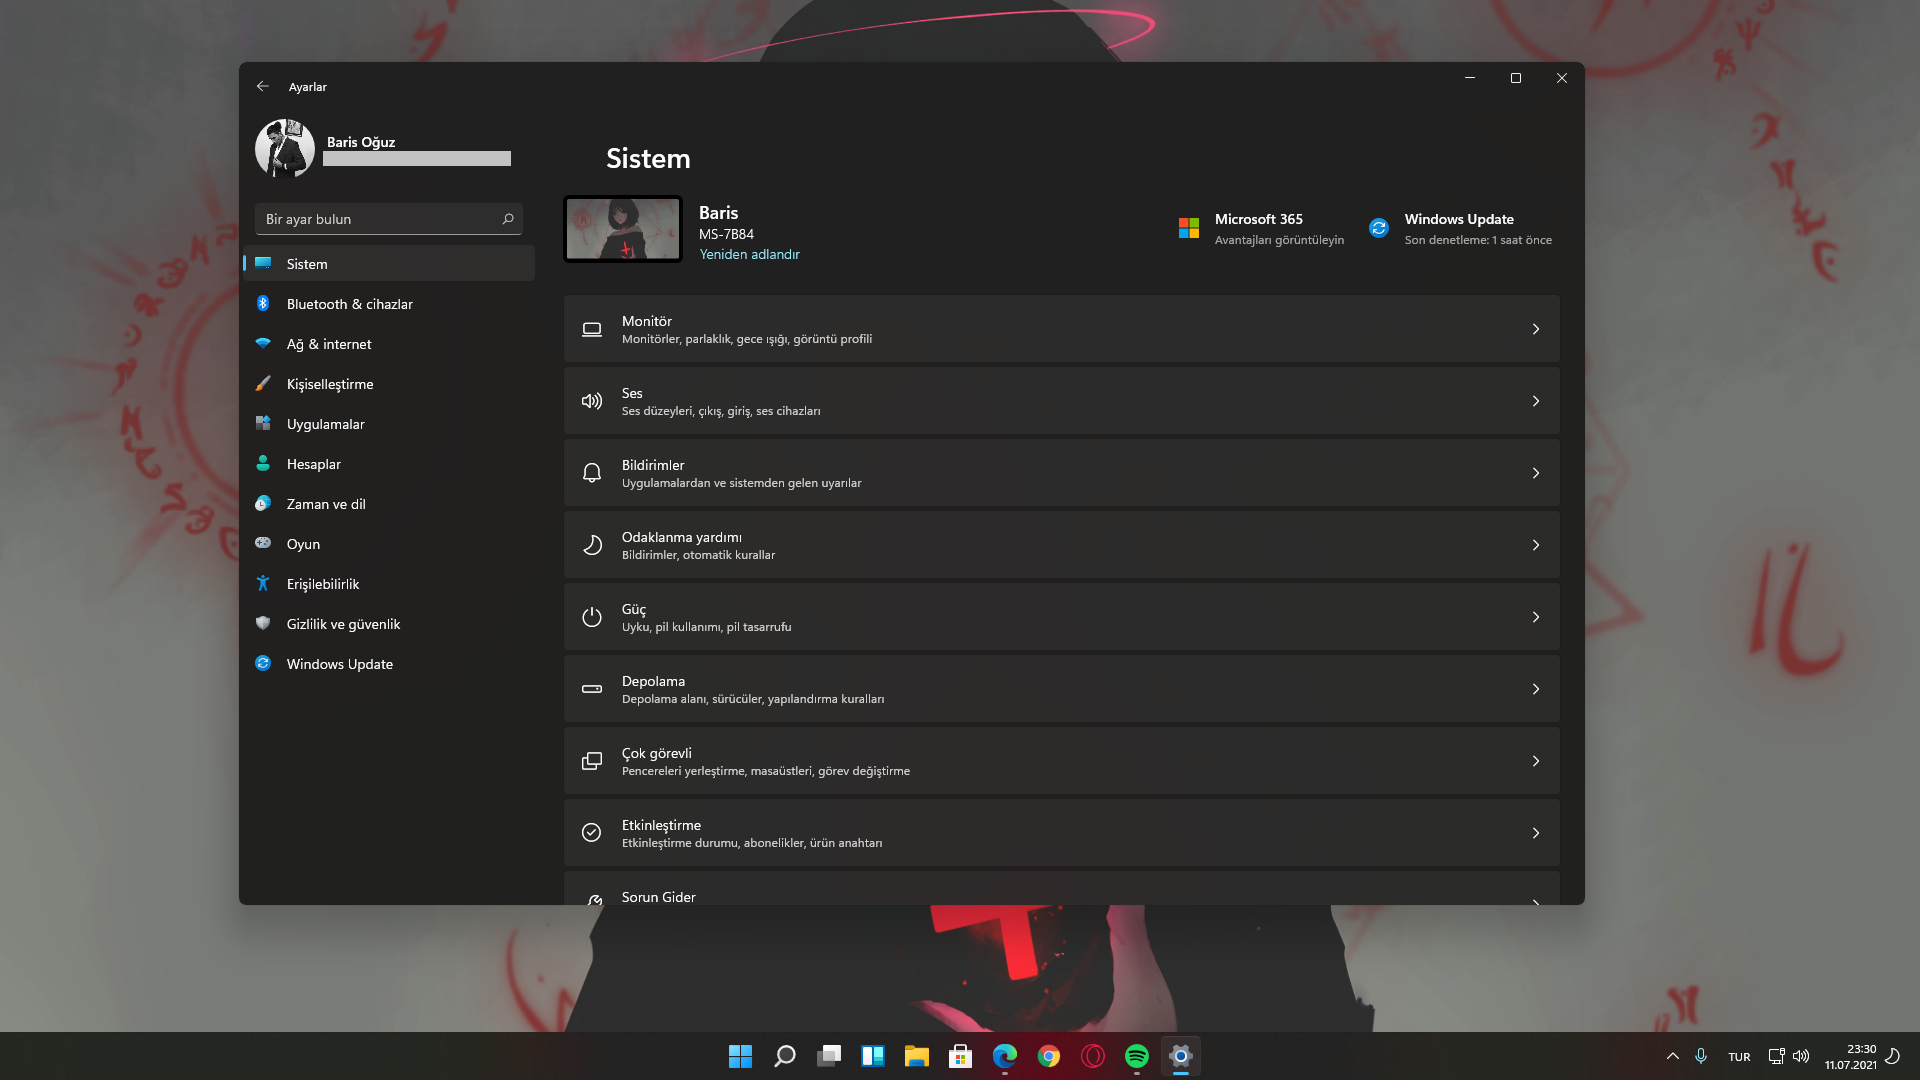Open Bluetooth & cihazlar settings

click(349, 304)
